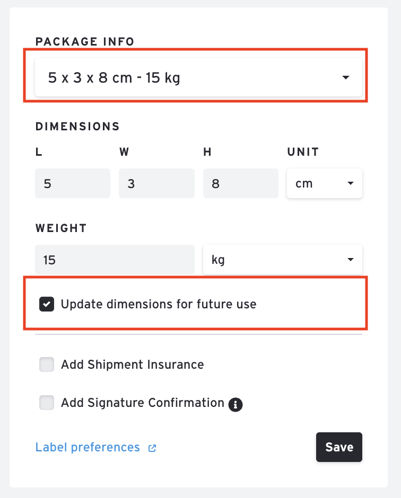This screenshot has width=401, height=498.
Task: Open the dimensions unit dropdown showing cm
Action: 324,183
